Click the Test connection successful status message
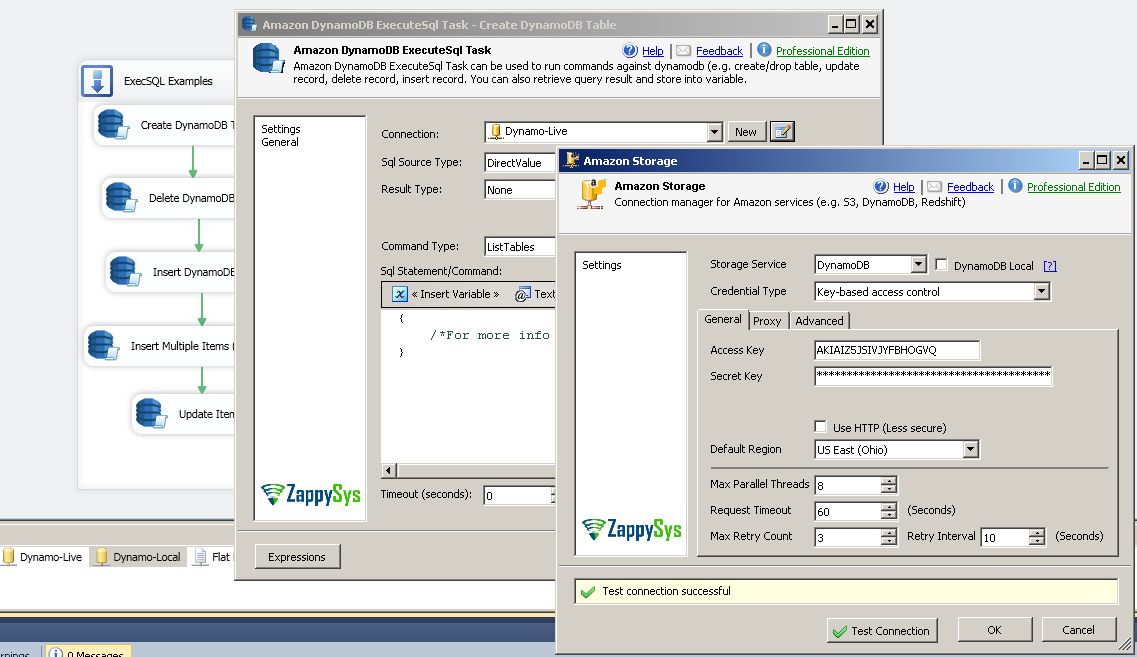The width and height of the screenshot is (1137, 657). [666, 591]
